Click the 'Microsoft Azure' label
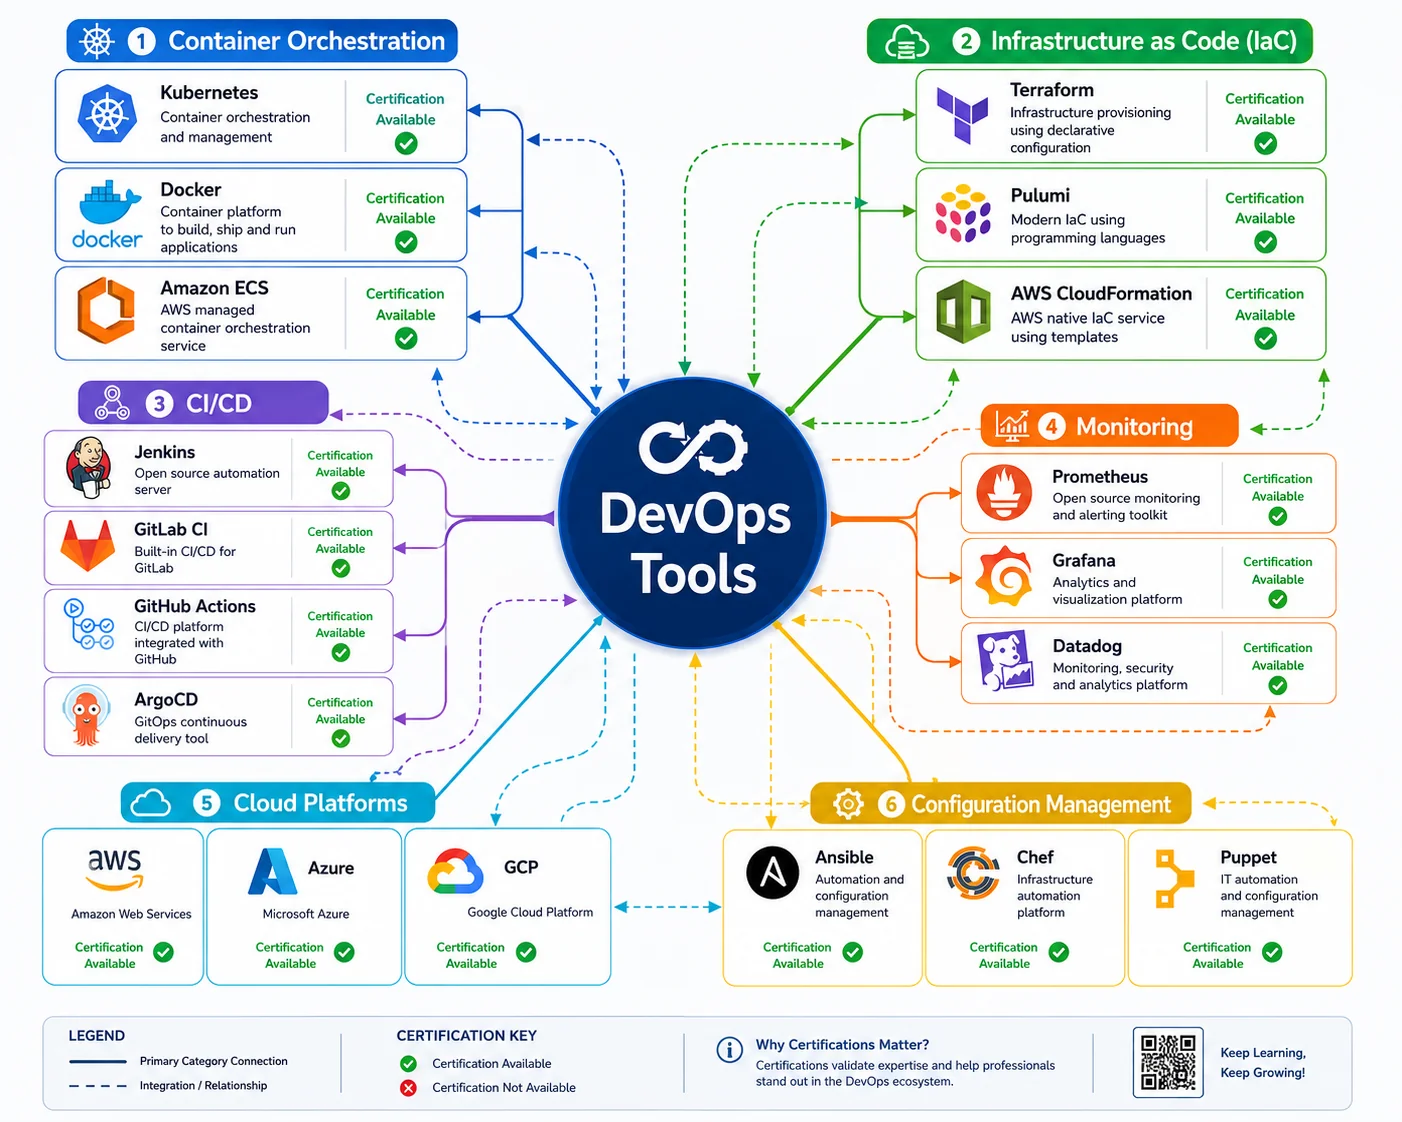 coord(306,914)
